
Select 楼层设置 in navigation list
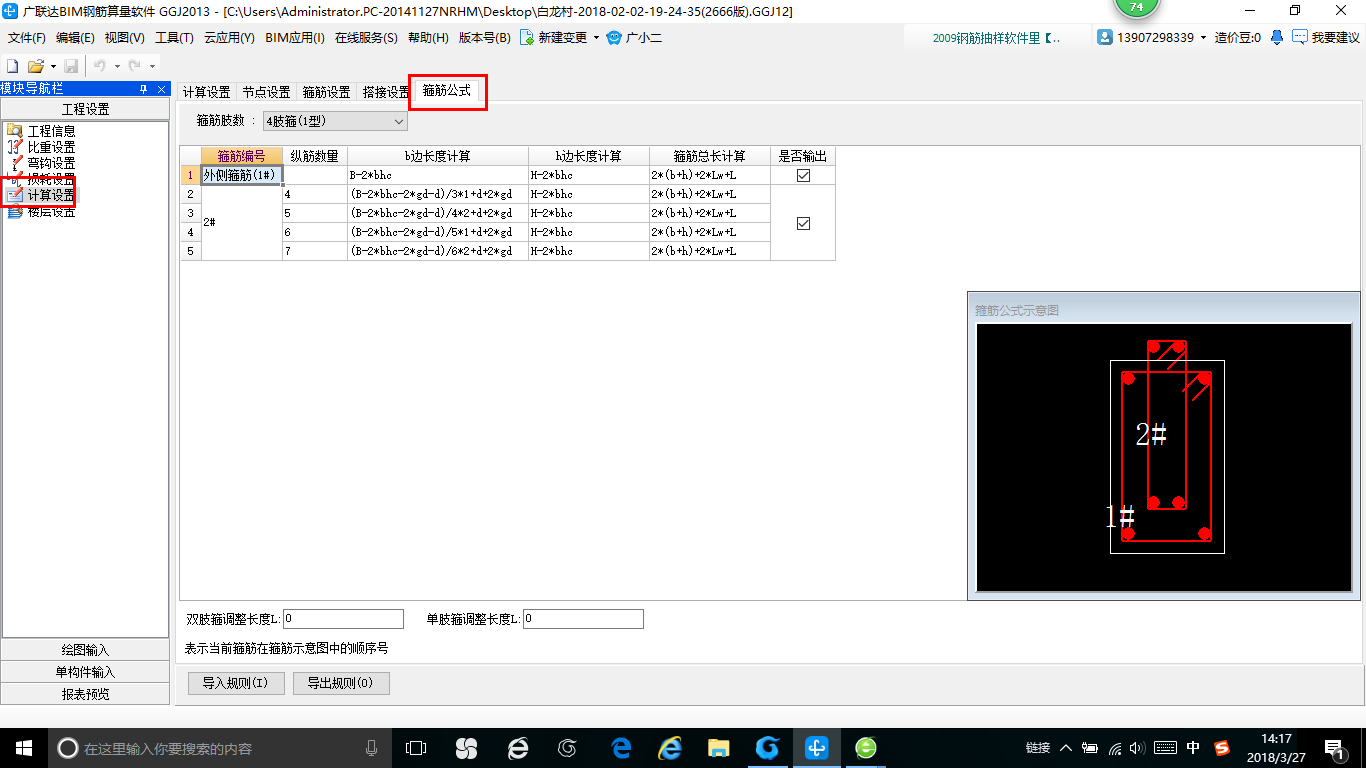pyautogui.click(x=51, y=211)
